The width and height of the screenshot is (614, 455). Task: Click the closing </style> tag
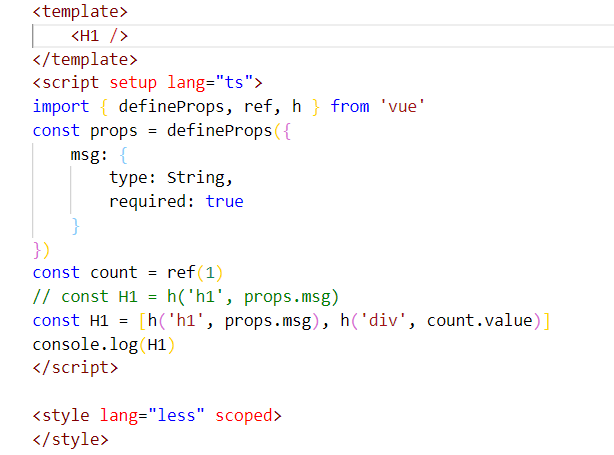pyautogui.click(x=70, y=439)
